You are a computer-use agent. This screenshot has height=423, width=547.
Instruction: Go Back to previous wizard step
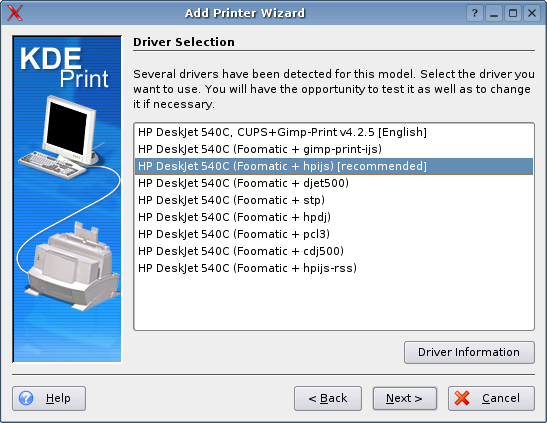point(328,398)
